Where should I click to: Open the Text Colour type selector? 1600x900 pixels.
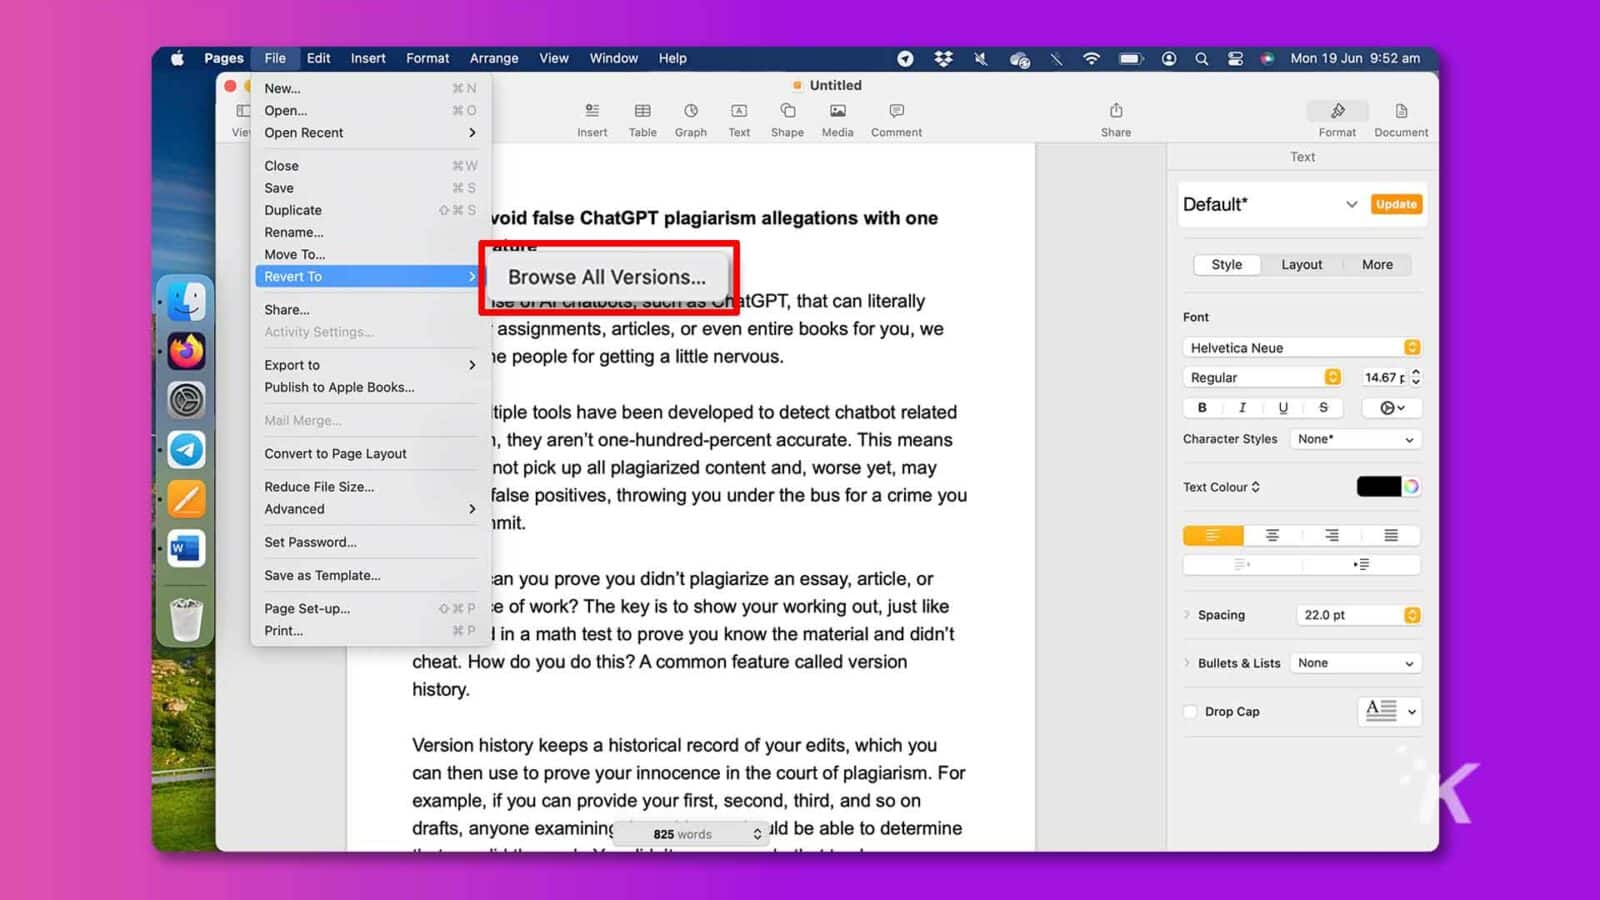pyautogui.click(x=1221, y=487)
